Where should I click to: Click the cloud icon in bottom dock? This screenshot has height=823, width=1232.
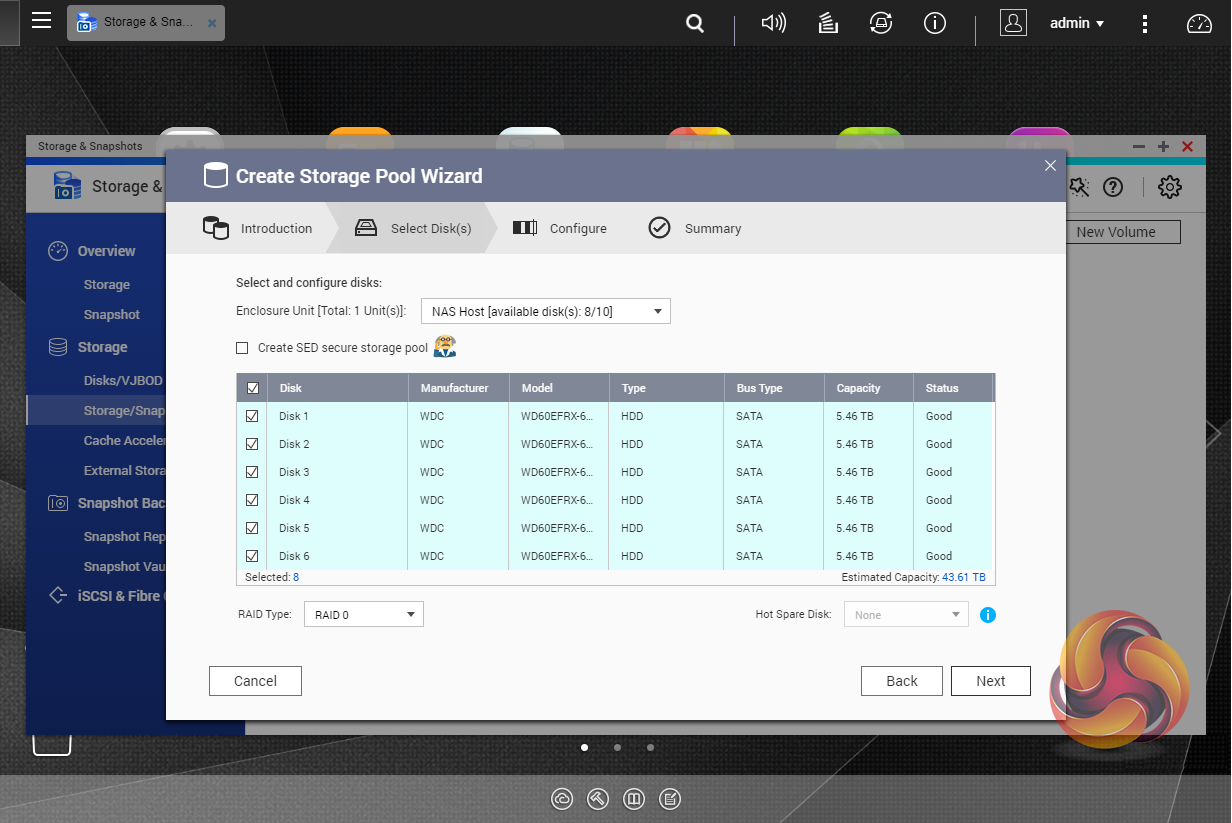pos(563,799)
